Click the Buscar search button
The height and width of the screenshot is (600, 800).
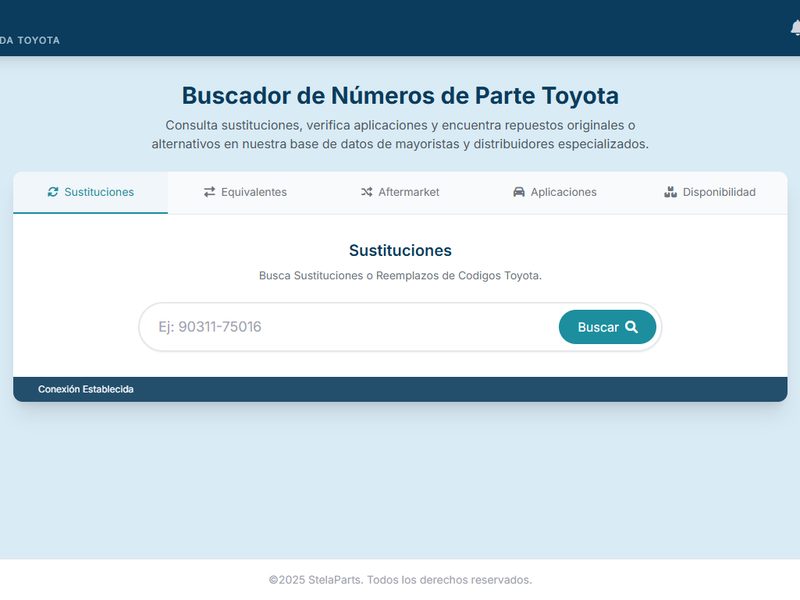click(x=607, y=327)
